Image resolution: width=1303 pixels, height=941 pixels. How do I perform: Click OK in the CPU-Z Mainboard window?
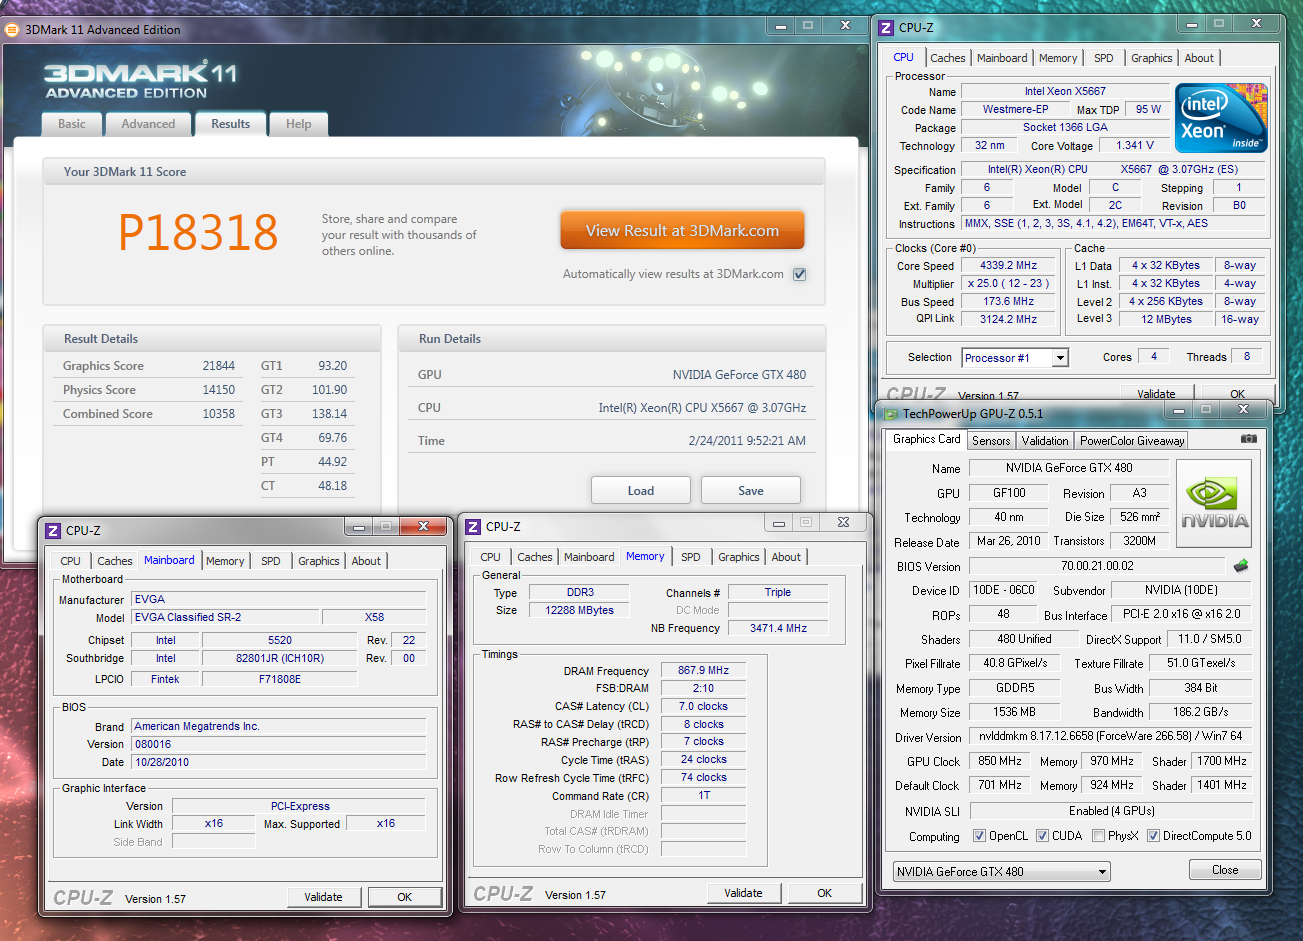click(x=405, y=897)
